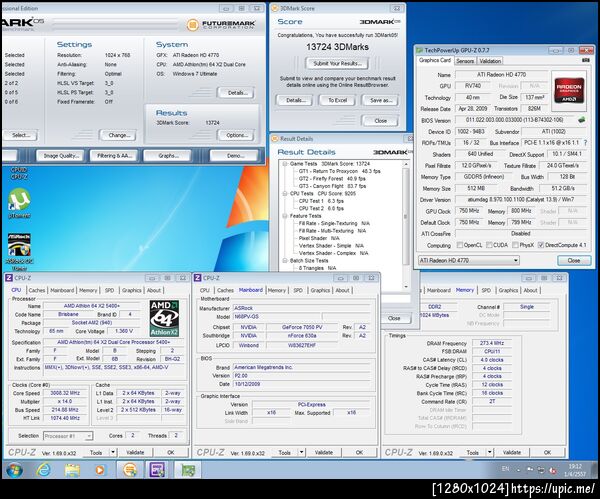The width and height of the screenshot is (600, 499).
Task: Open Caches tab in the CPU-Z CPU window
Action: point(37,290)
